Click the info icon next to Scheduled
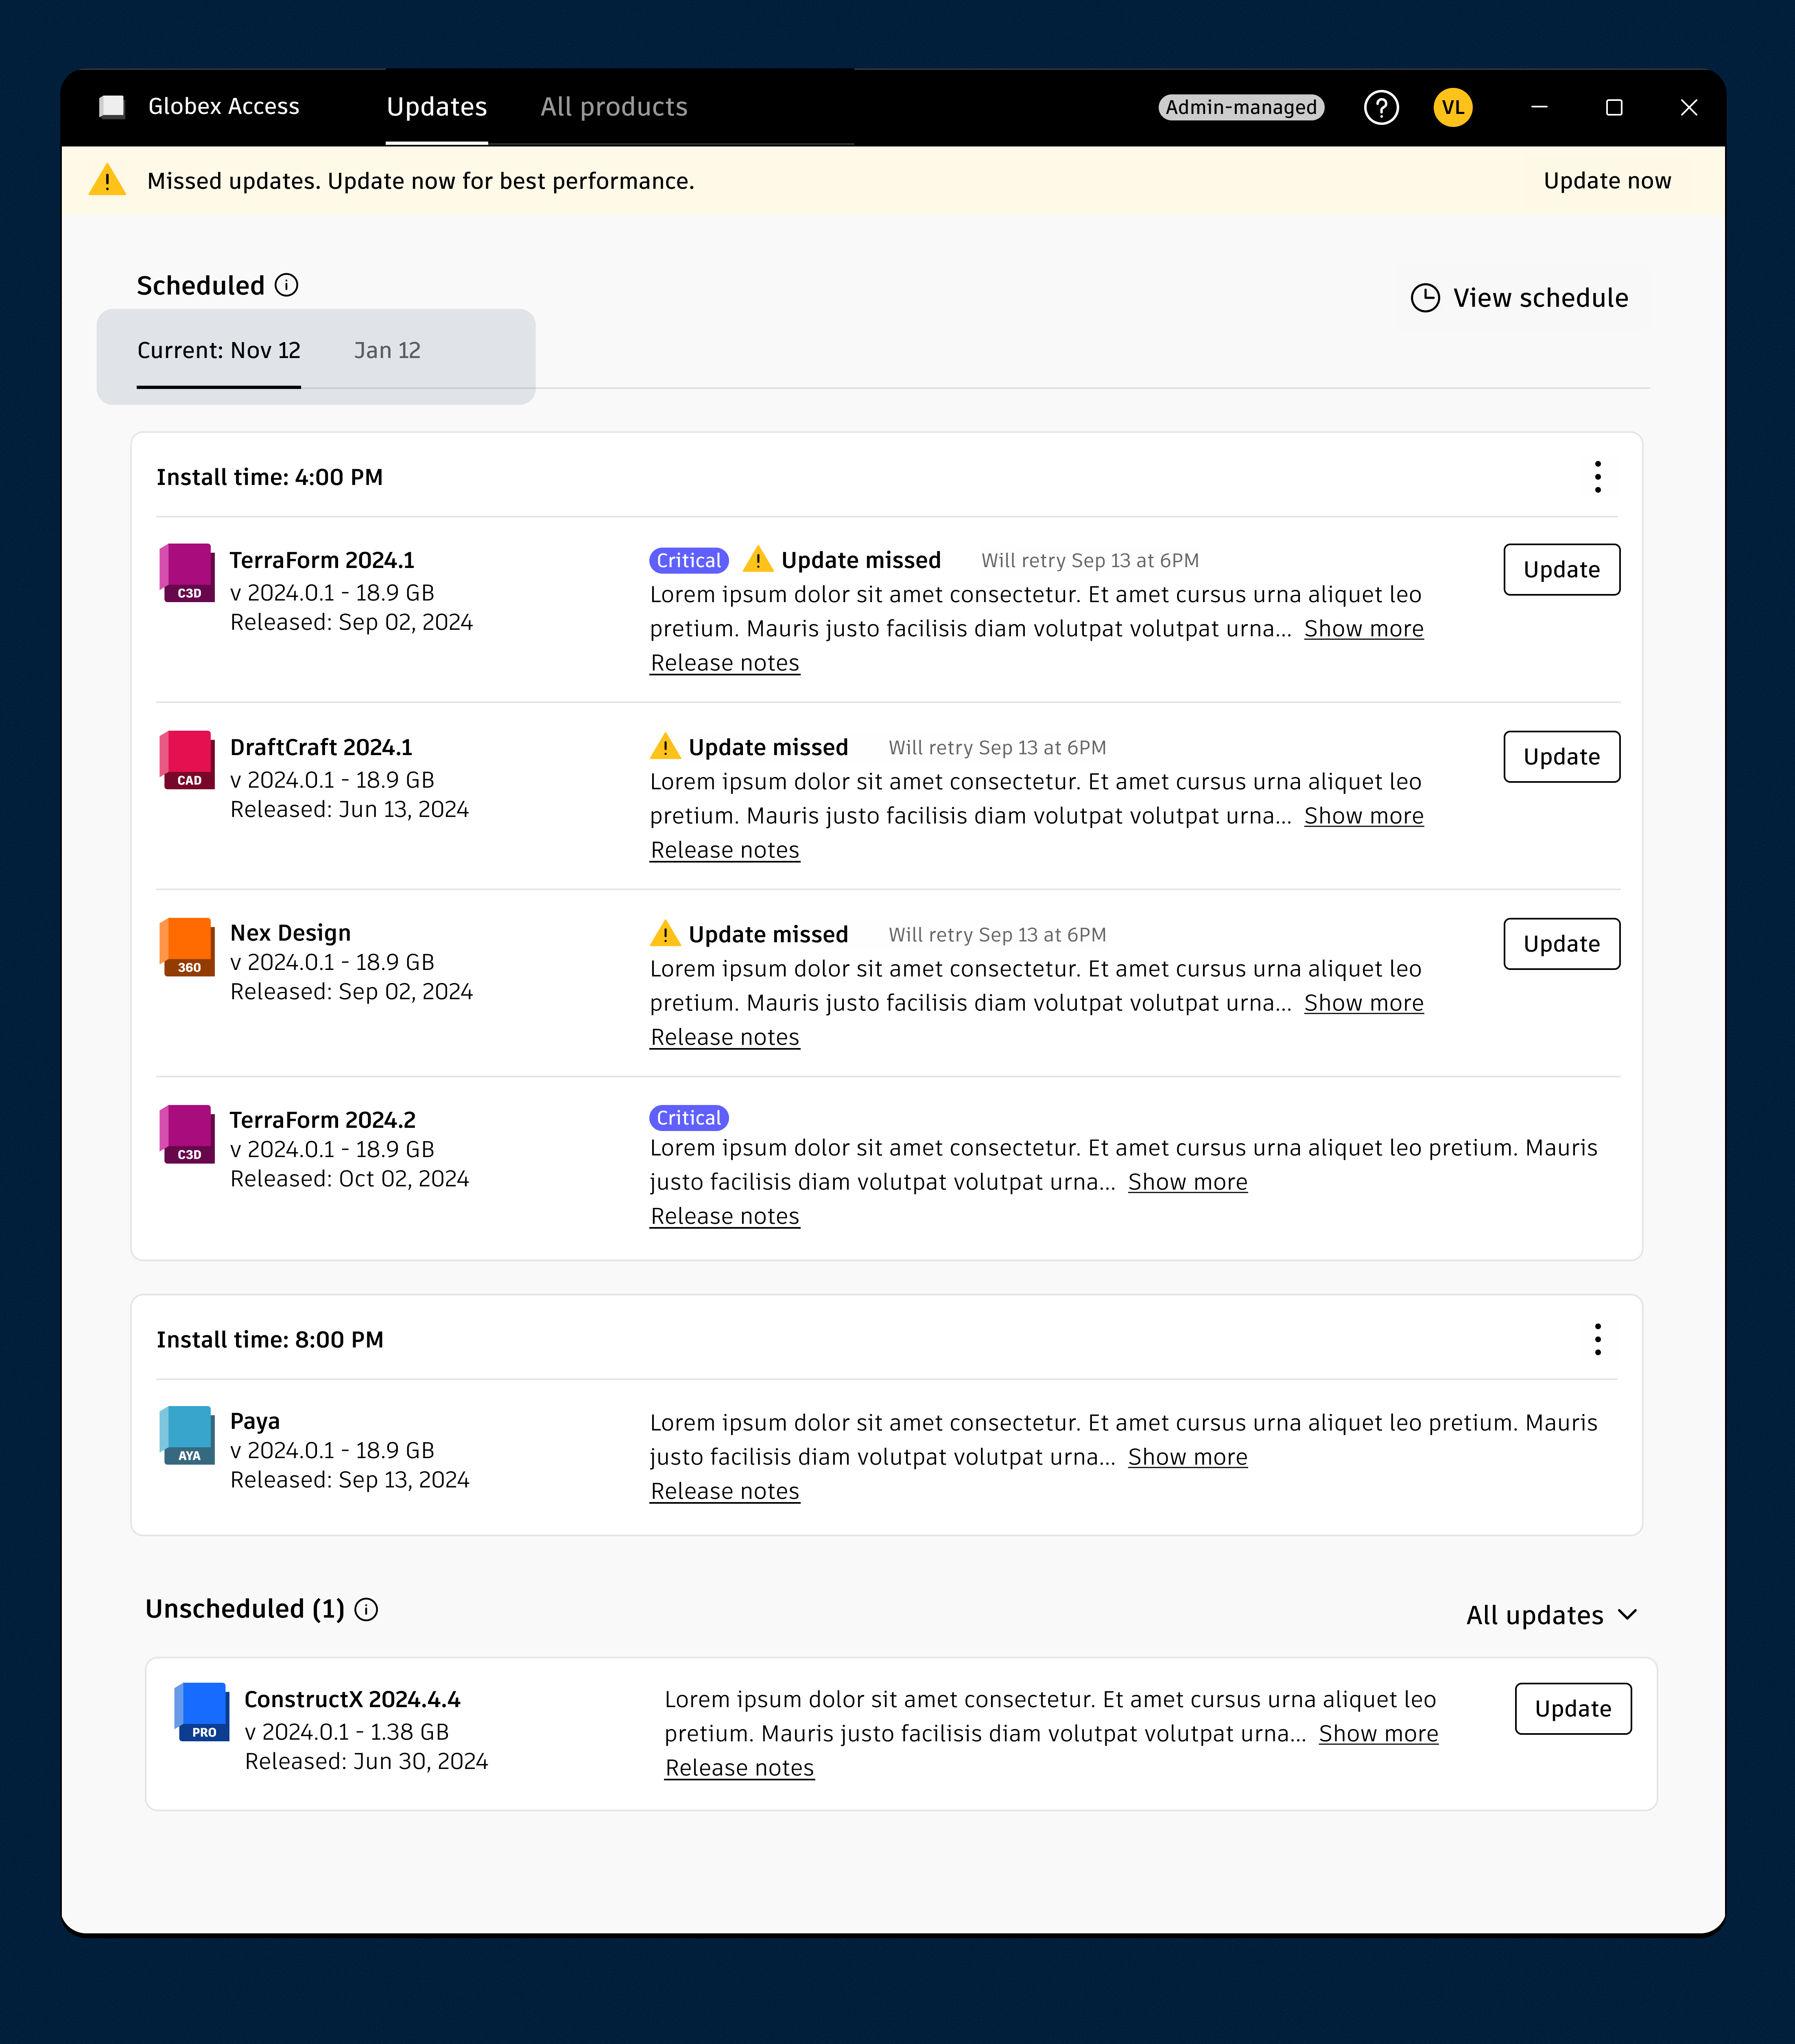The image size is (1795, 2044). pyautogui.click(x=286, y=286)
